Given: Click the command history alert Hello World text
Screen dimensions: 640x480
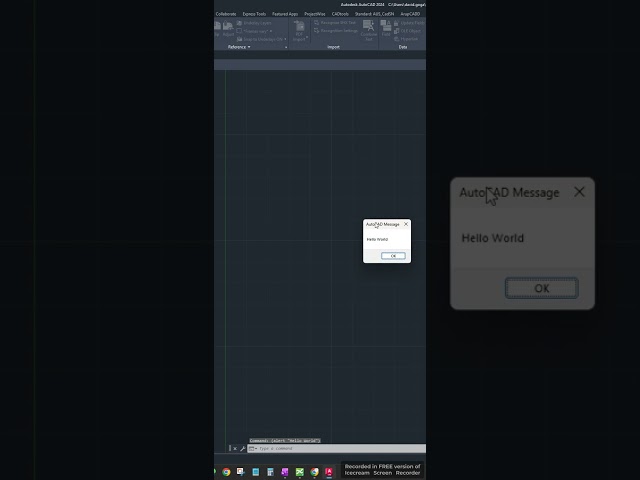Looking at the screenshot, I should point(285,440).
